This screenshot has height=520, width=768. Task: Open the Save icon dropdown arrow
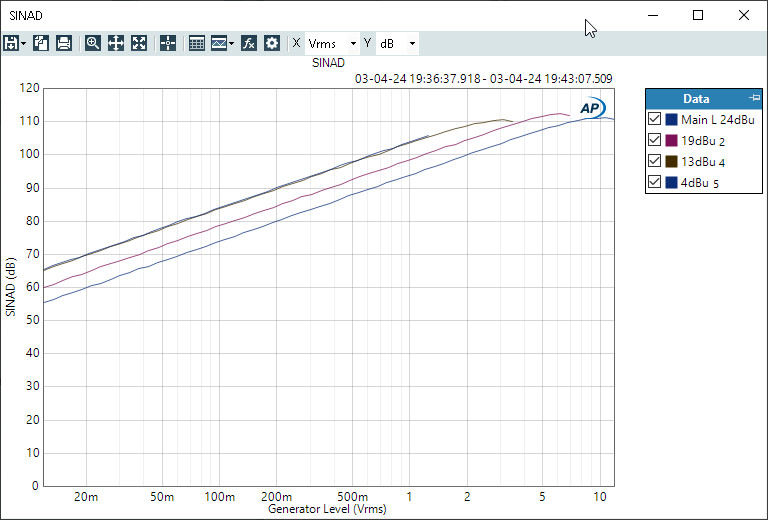point(24,44)
